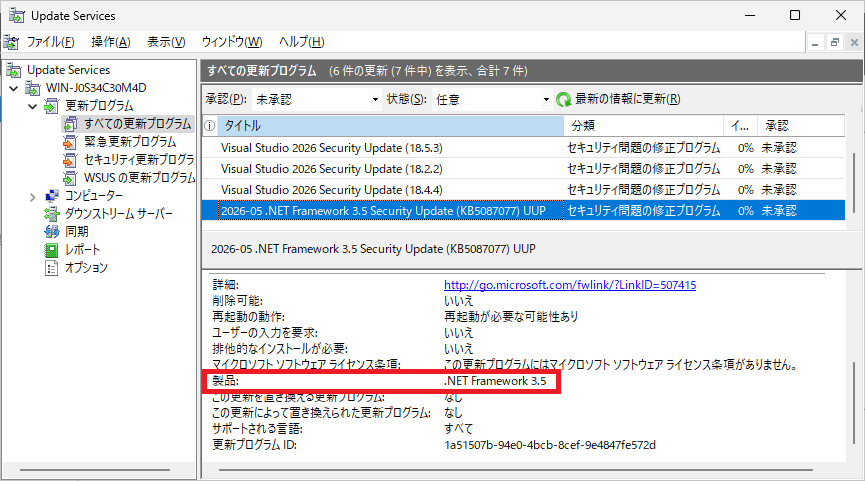Select すべての更新プログラム in the tree
Image resolution: width=865 pixels, height=481 pixels.
click(137, 124)
